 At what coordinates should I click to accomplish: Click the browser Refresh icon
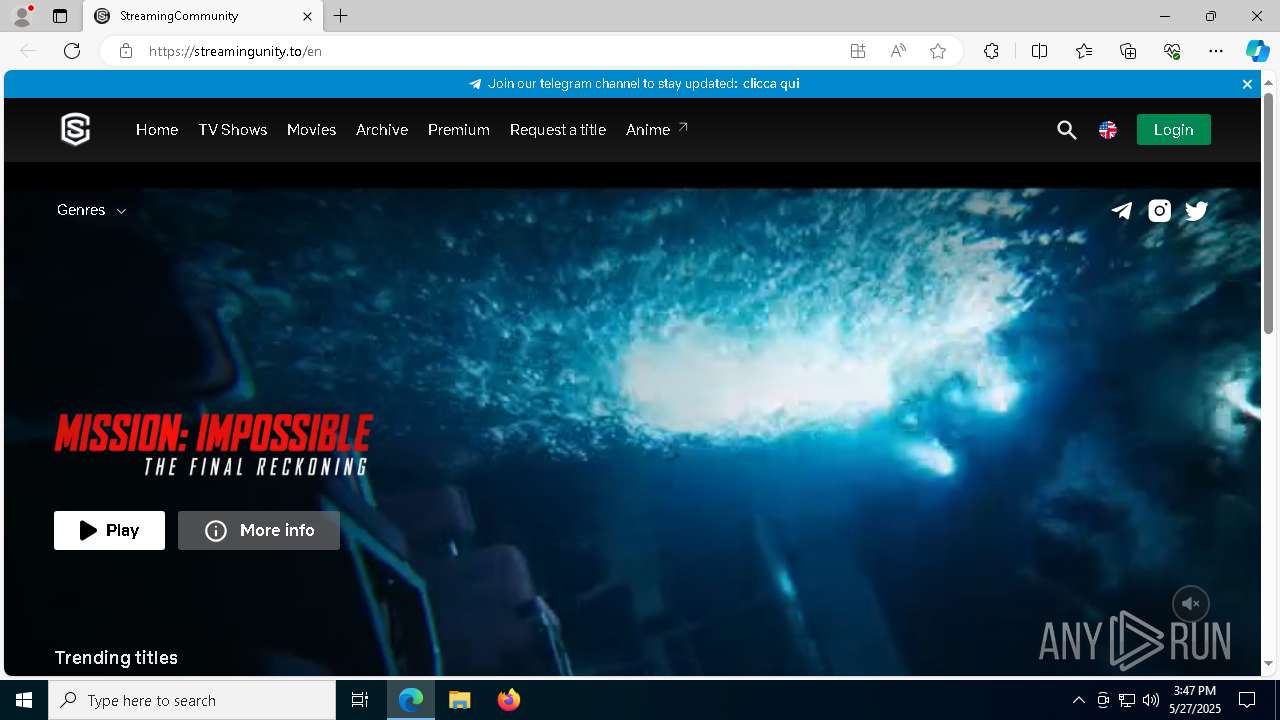72,51
